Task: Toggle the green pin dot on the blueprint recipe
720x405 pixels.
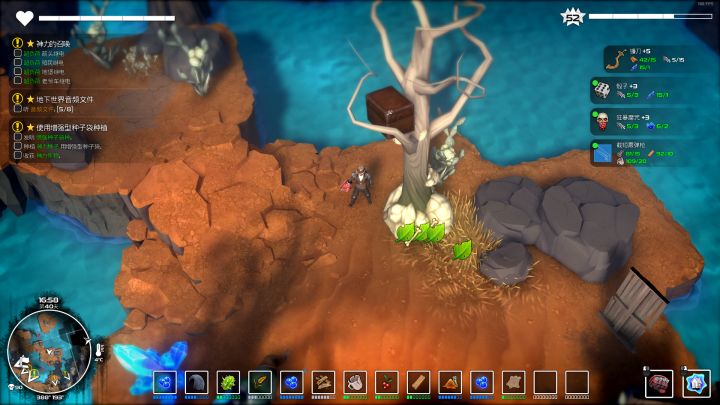Action: [595, 146]
